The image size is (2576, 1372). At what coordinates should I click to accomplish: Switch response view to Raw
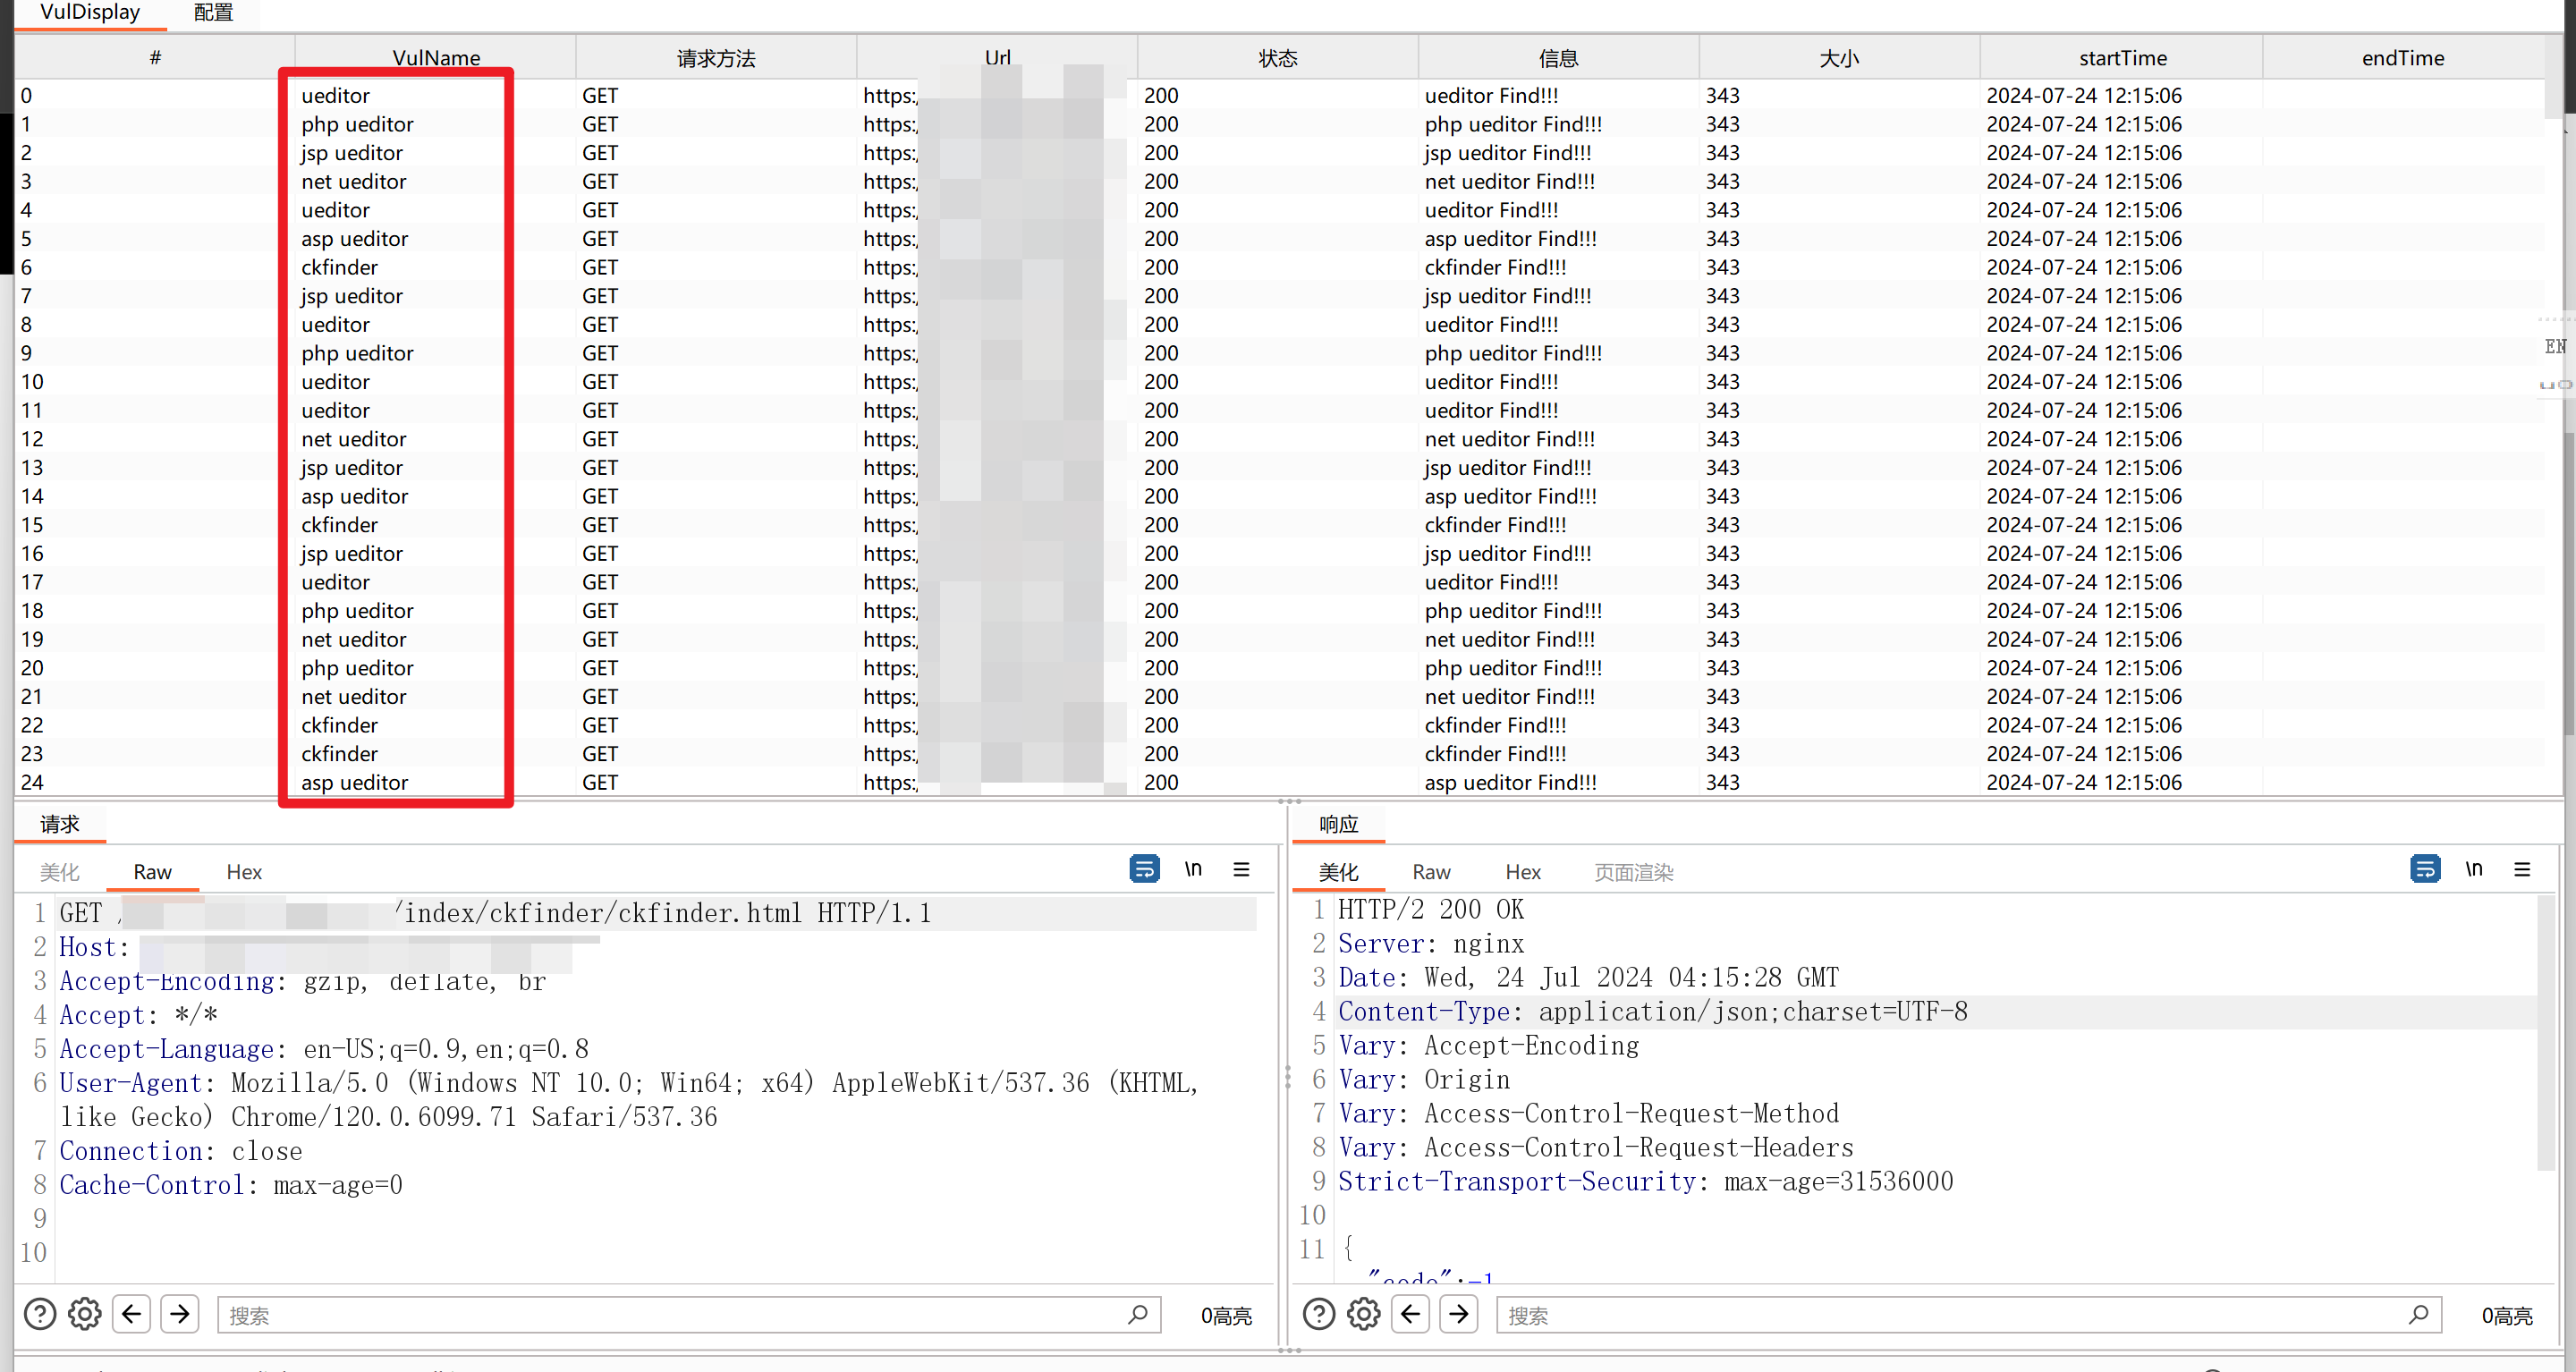[x=1431, y=872]
